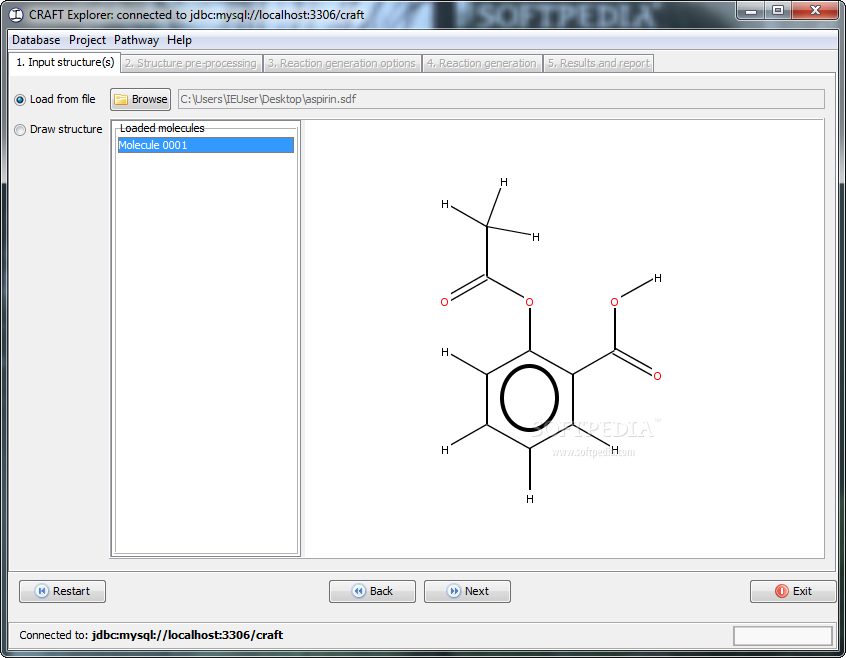Minimize the CRAFT Explorer window
Image resolution: width=846 pixels, height=658 pixels.
click(751, 10)
